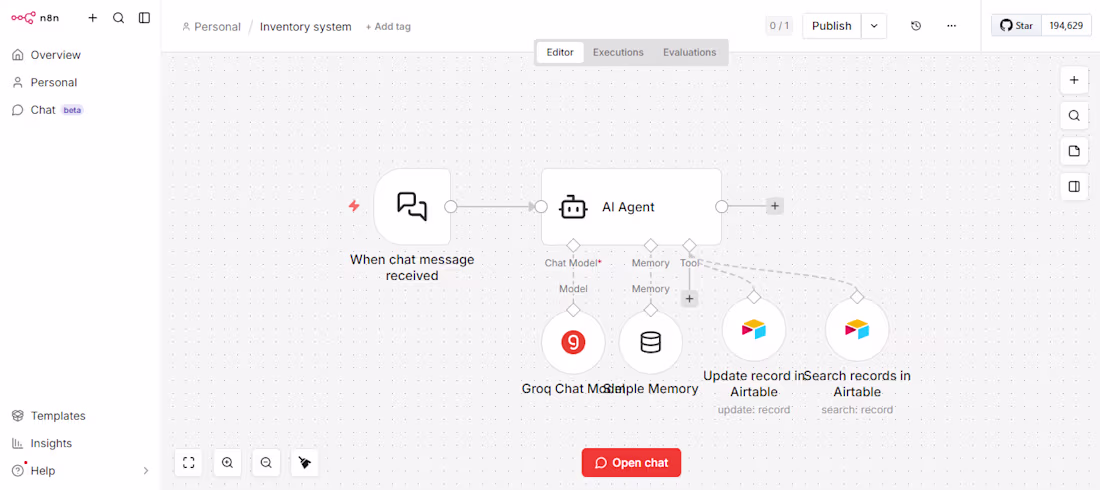Open Chat beta in sidebar
The image size is (1100, 490).
[48, 110]
